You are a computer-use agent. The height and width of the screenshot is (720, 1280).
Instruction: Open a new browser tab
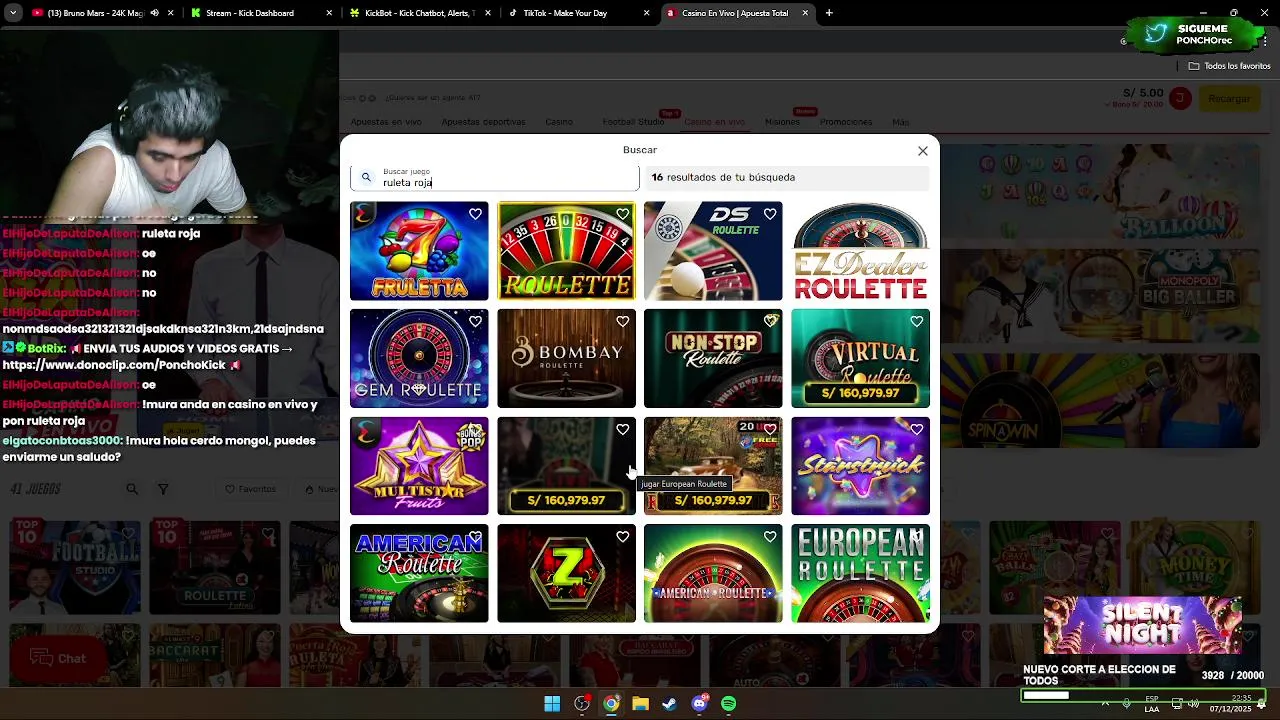(829, 13)
